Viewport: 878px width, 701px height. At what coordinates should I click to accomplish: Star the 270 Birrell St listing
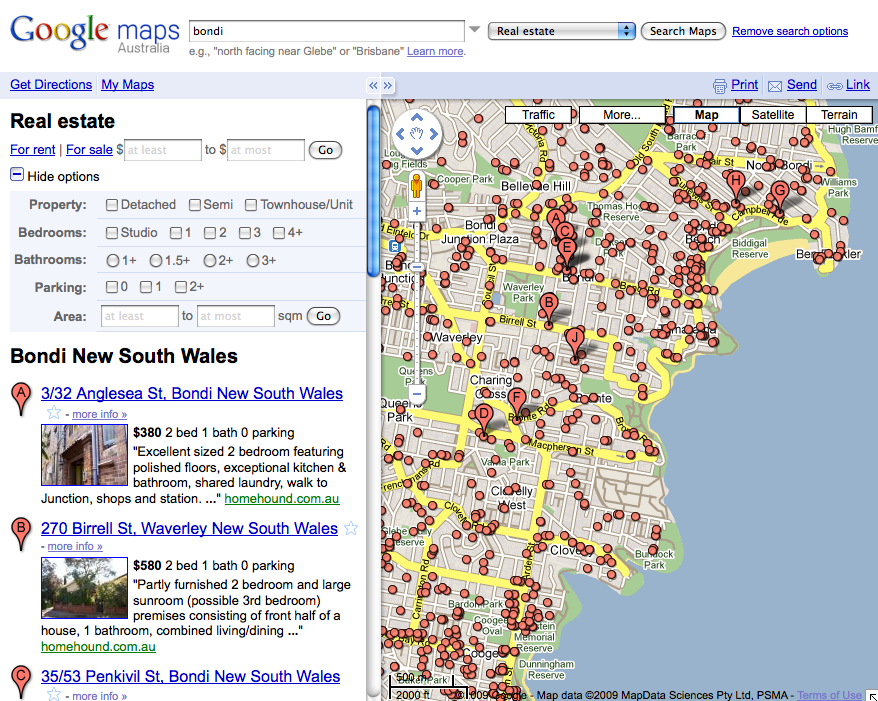tap(351, 528)
